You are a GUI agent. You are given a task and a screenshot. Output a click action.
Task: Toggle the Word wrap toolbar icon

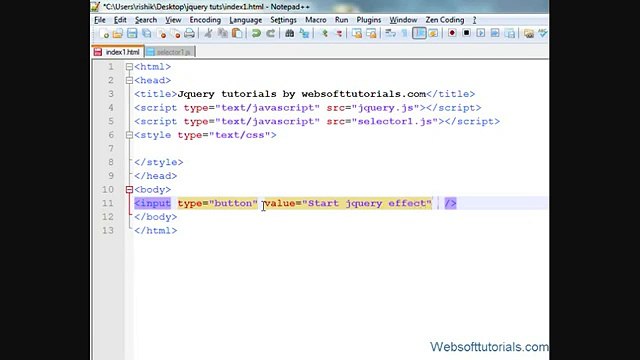click(390, 33)
